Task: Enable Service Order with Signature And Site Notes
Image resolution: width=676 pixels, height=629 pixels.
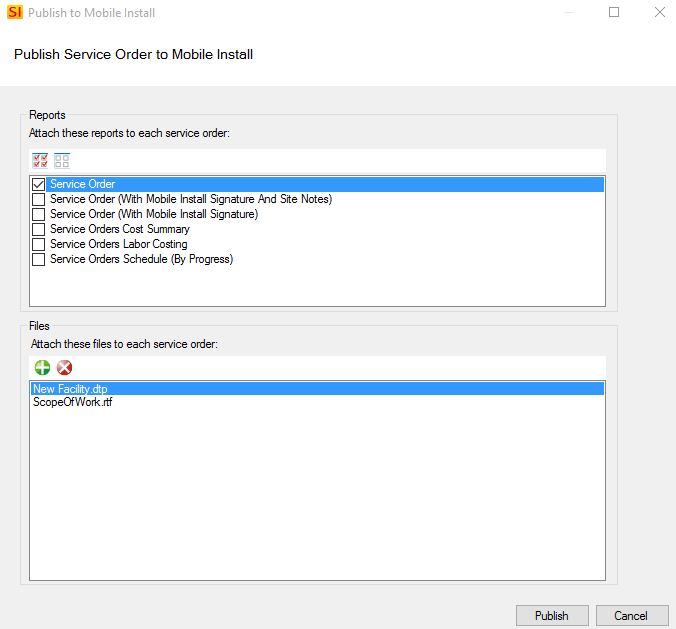Action: click(x=38, y=200)
